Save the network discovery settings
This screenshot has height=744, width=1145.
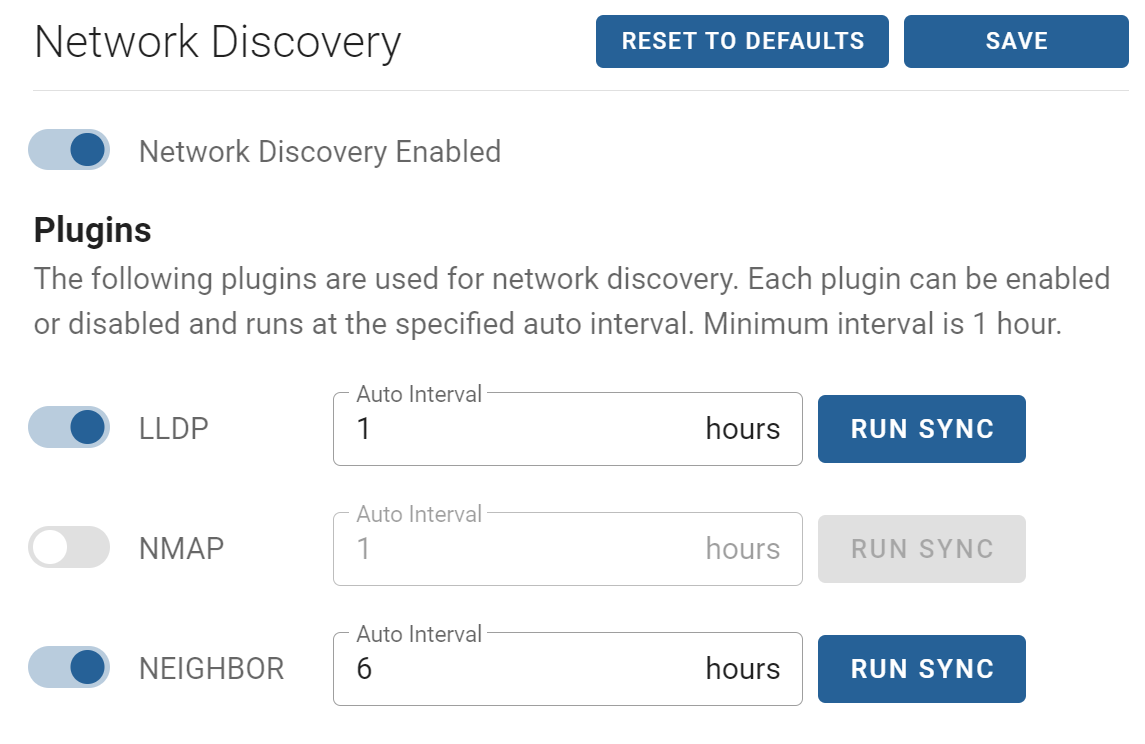point(1016,42)
